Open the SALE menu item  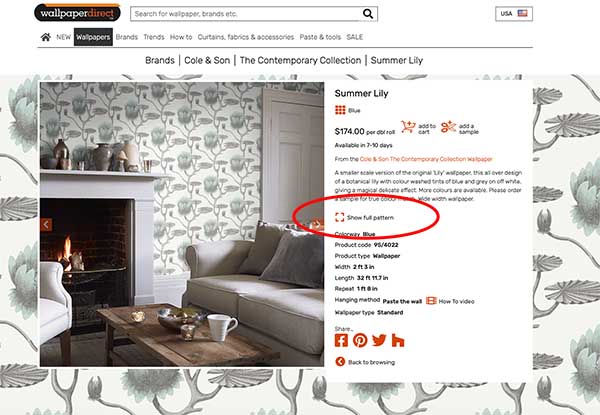click(x=355, y=37)
